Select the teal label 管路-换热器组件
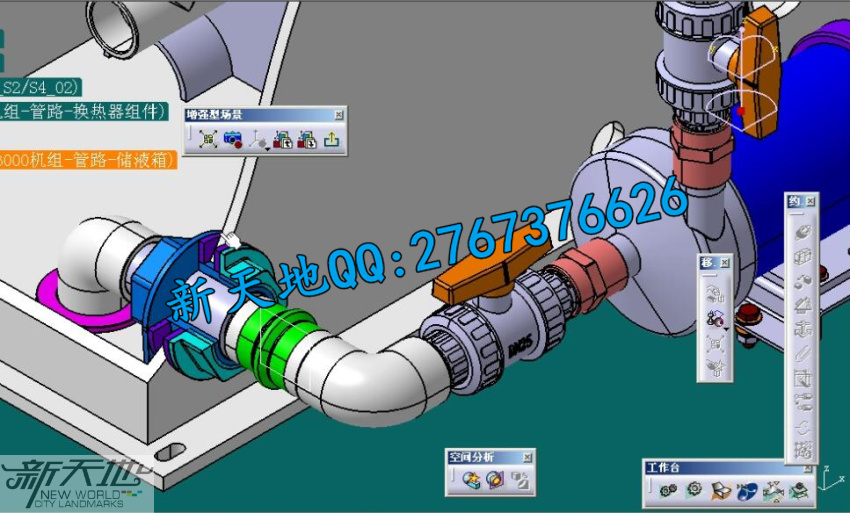Image resolution: width=850 pixels, height=513 pixels. point(83,112)
